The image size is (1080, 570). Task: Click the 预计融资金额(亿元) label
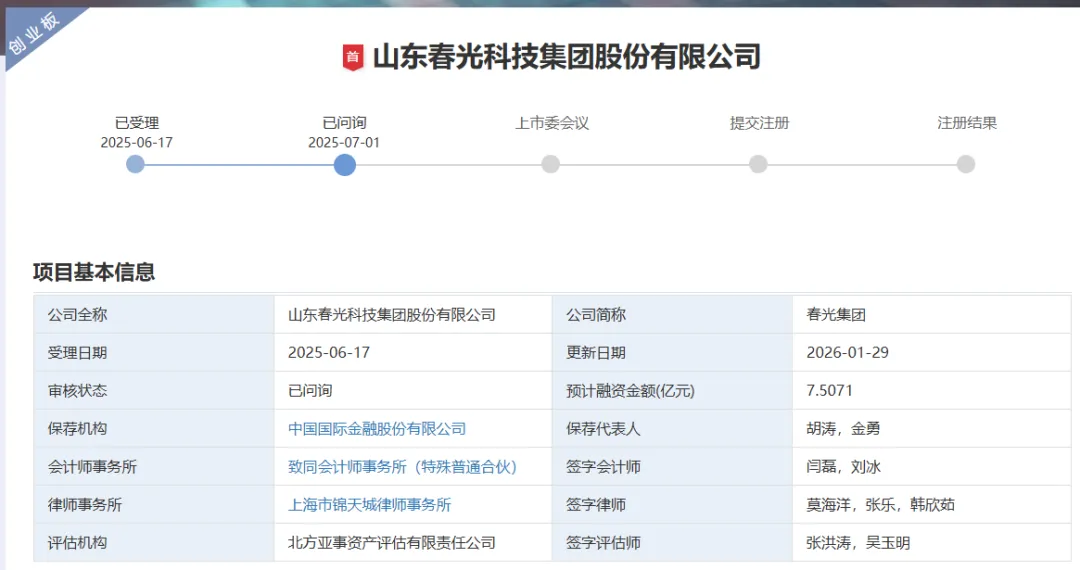click(630, 391)
